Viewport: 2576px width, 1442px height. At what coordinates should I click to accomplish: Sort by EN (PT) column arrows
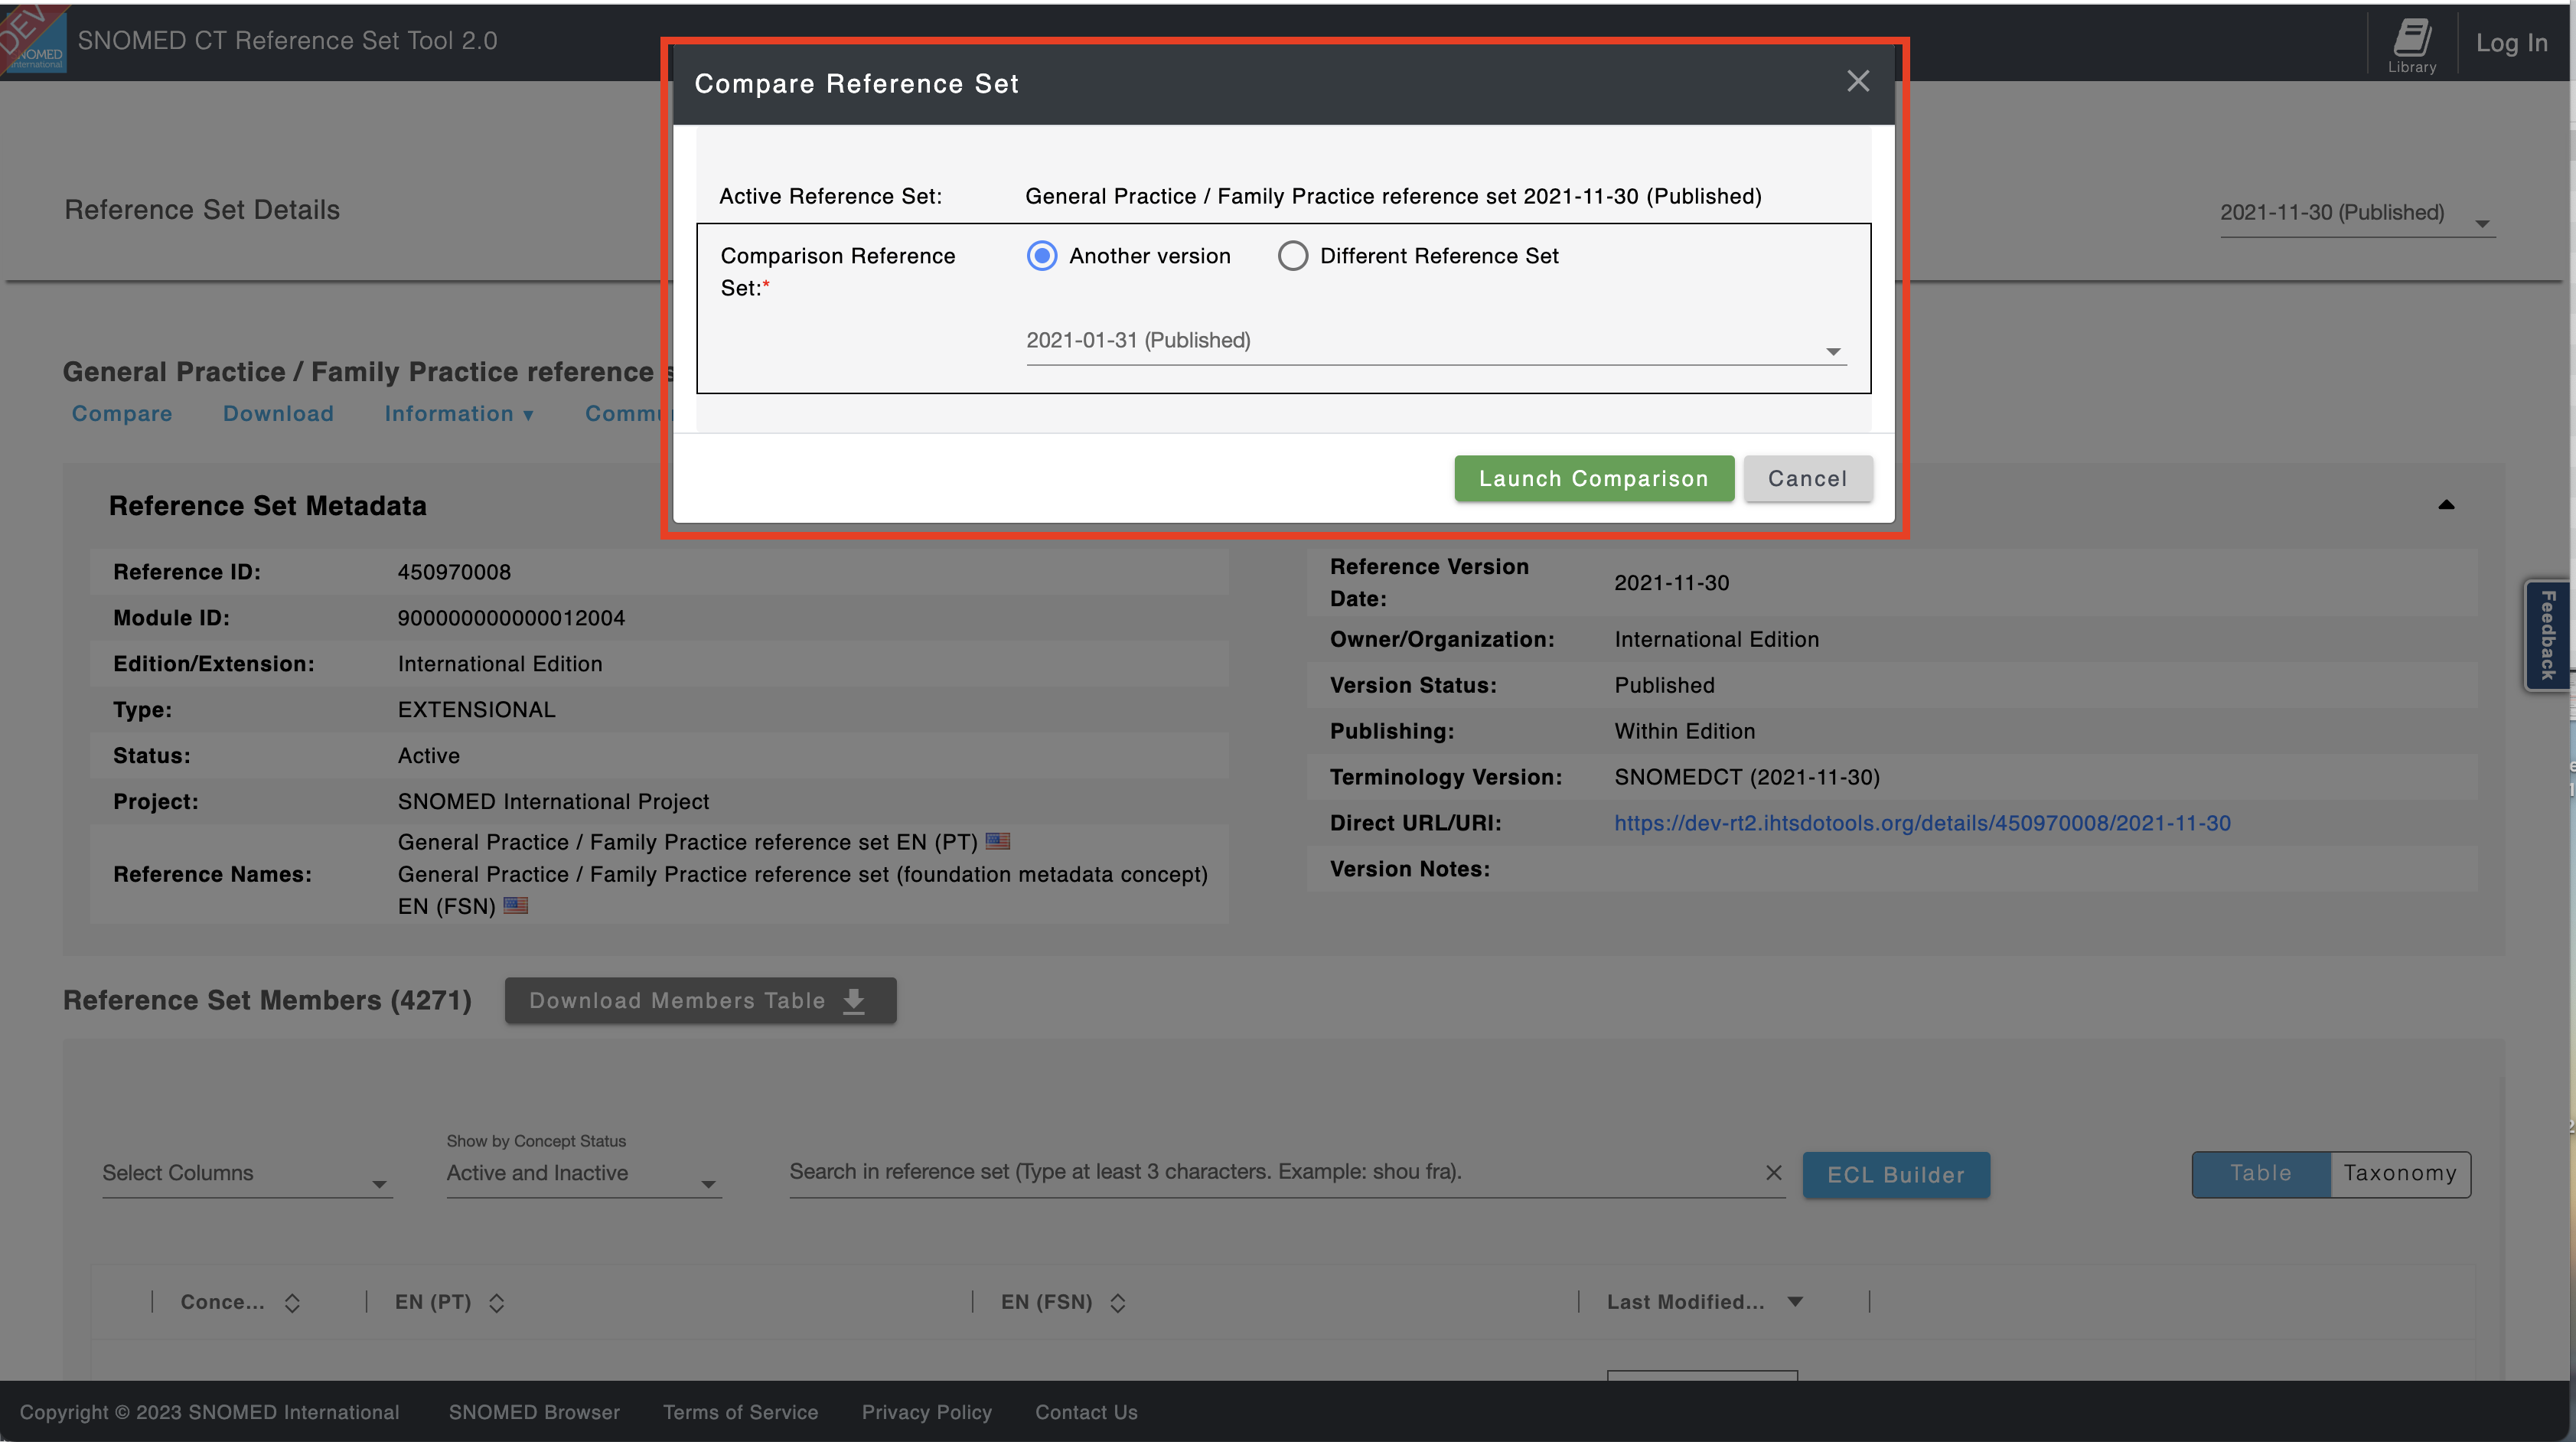pyautogui.click(x=496, y=1302)
